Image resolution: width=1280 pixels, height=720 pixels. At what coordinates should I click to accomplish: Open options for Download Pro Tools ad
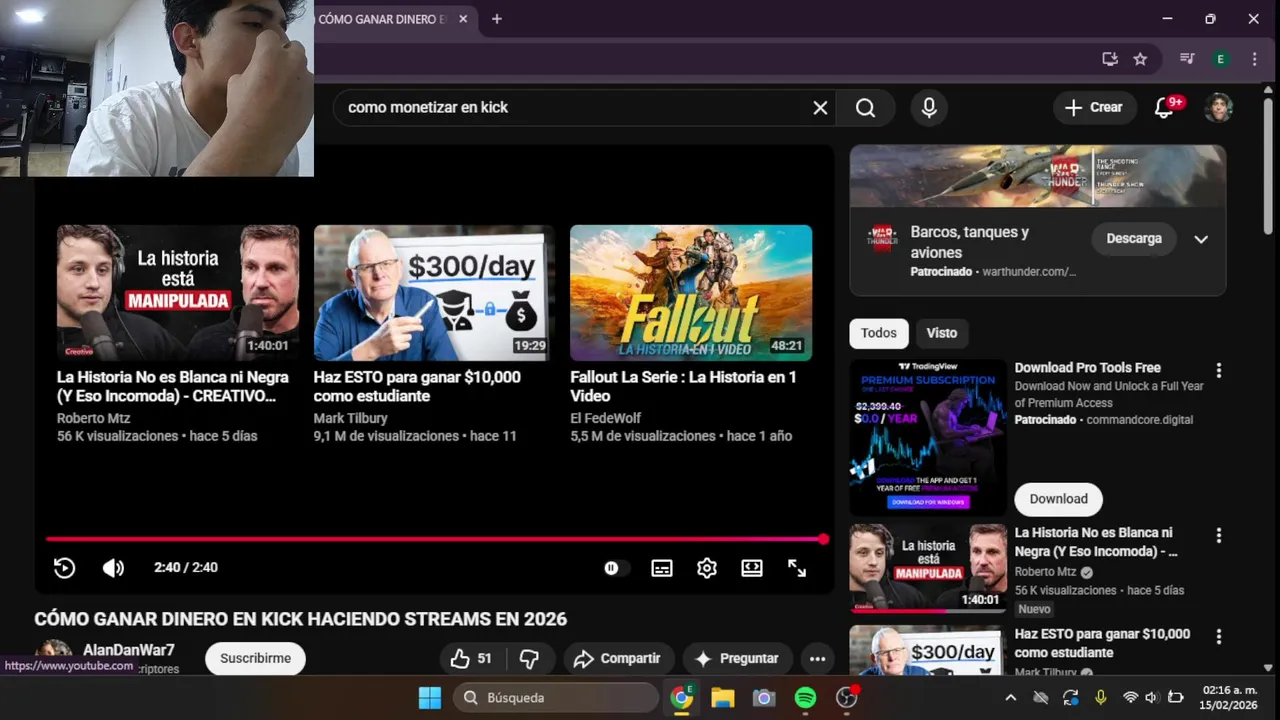pyautogui.click(x=1218, y=371)
